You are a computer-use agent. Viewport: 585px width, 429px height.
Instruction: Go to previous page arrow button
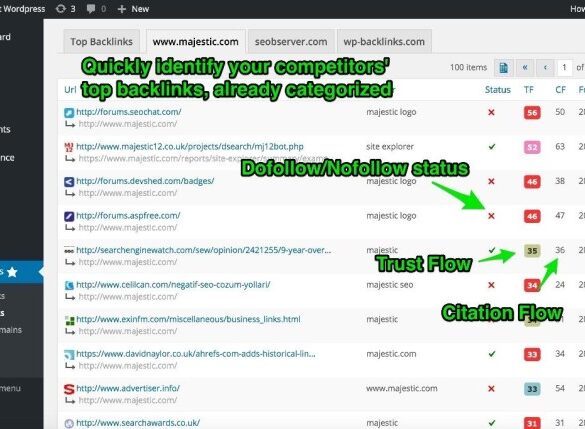coord(545,68)
